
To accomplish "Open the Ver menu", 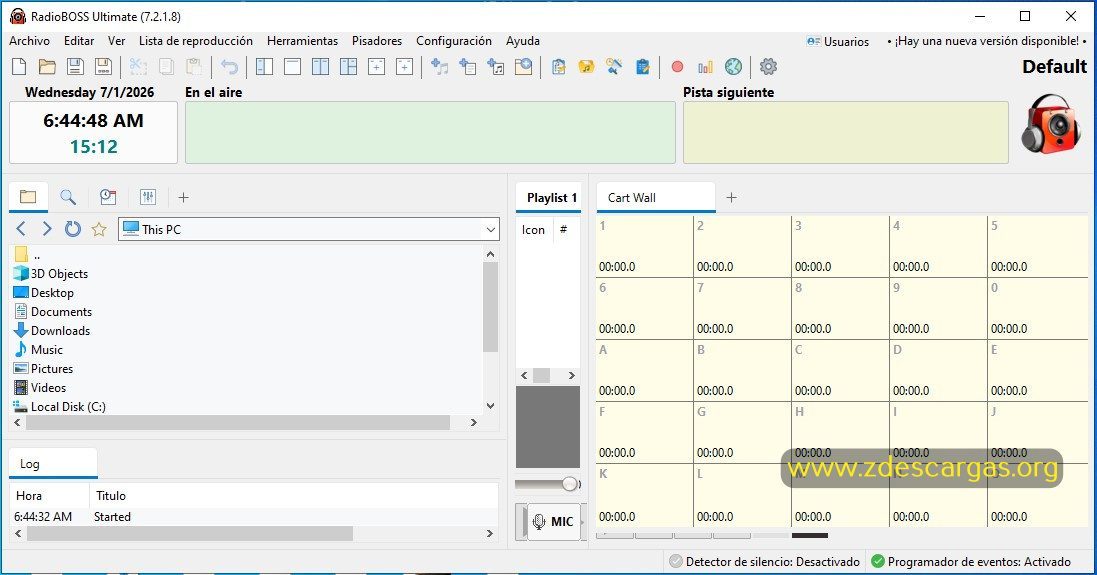I will (x=117, y=41).
